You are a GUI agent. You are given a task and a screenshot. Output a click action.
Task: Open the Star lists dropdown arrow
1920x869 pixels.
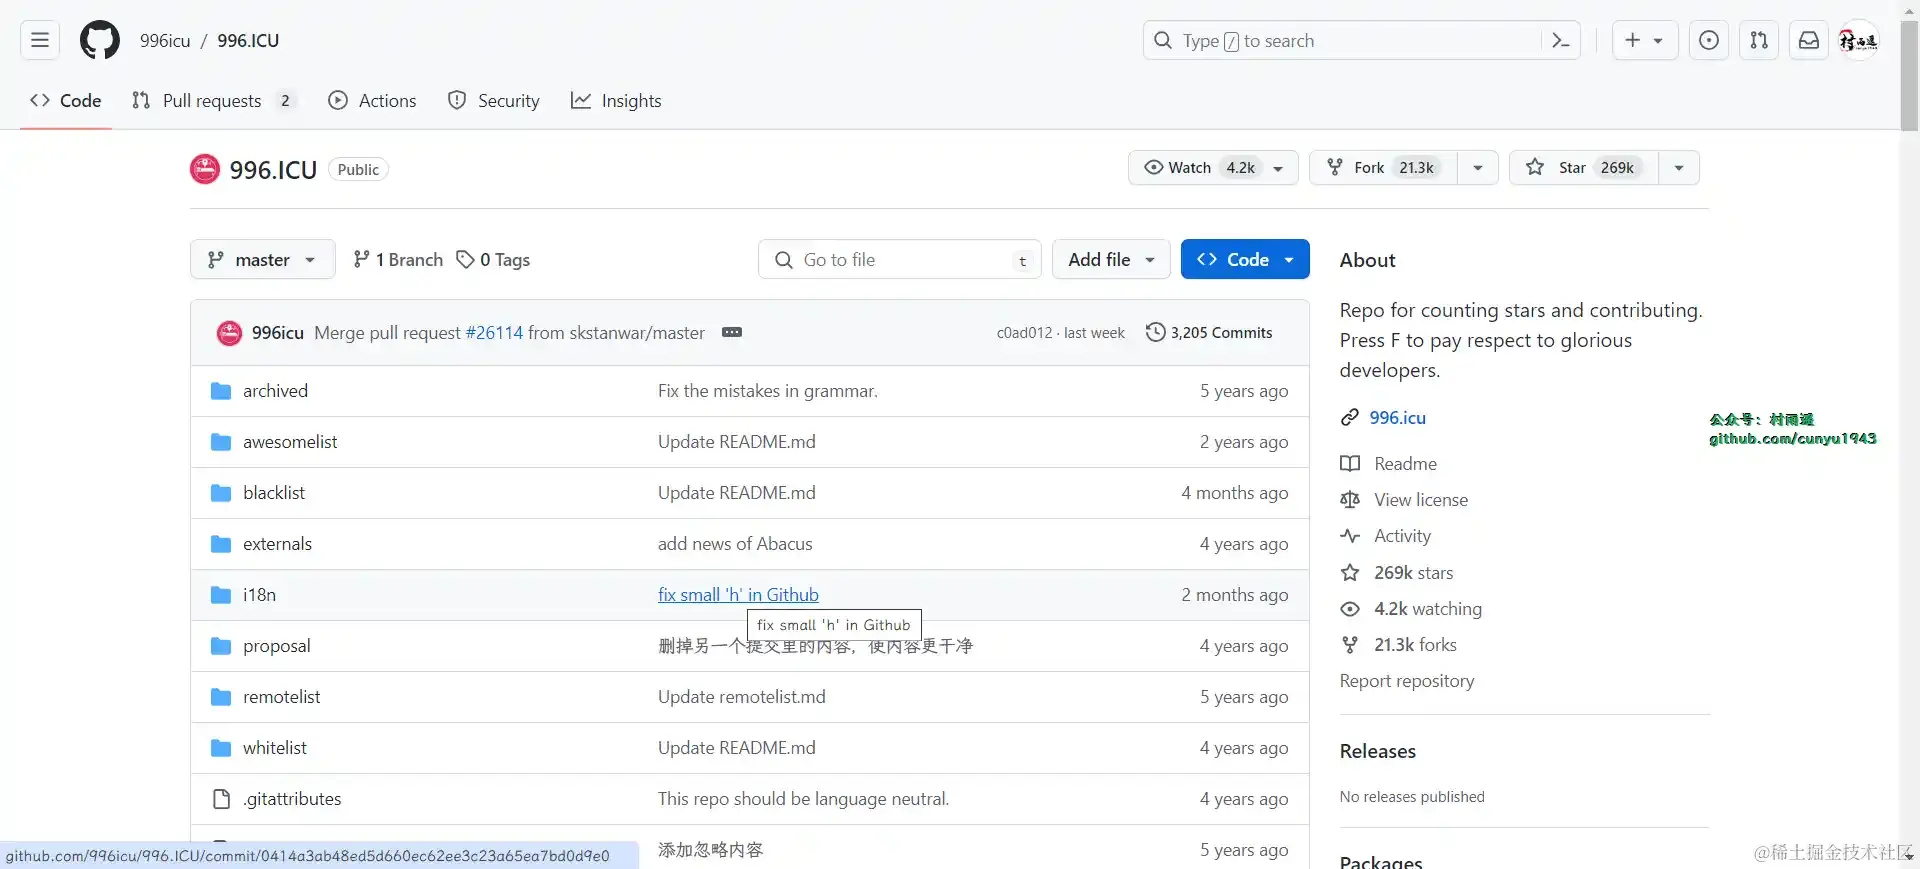(1679, 168)
